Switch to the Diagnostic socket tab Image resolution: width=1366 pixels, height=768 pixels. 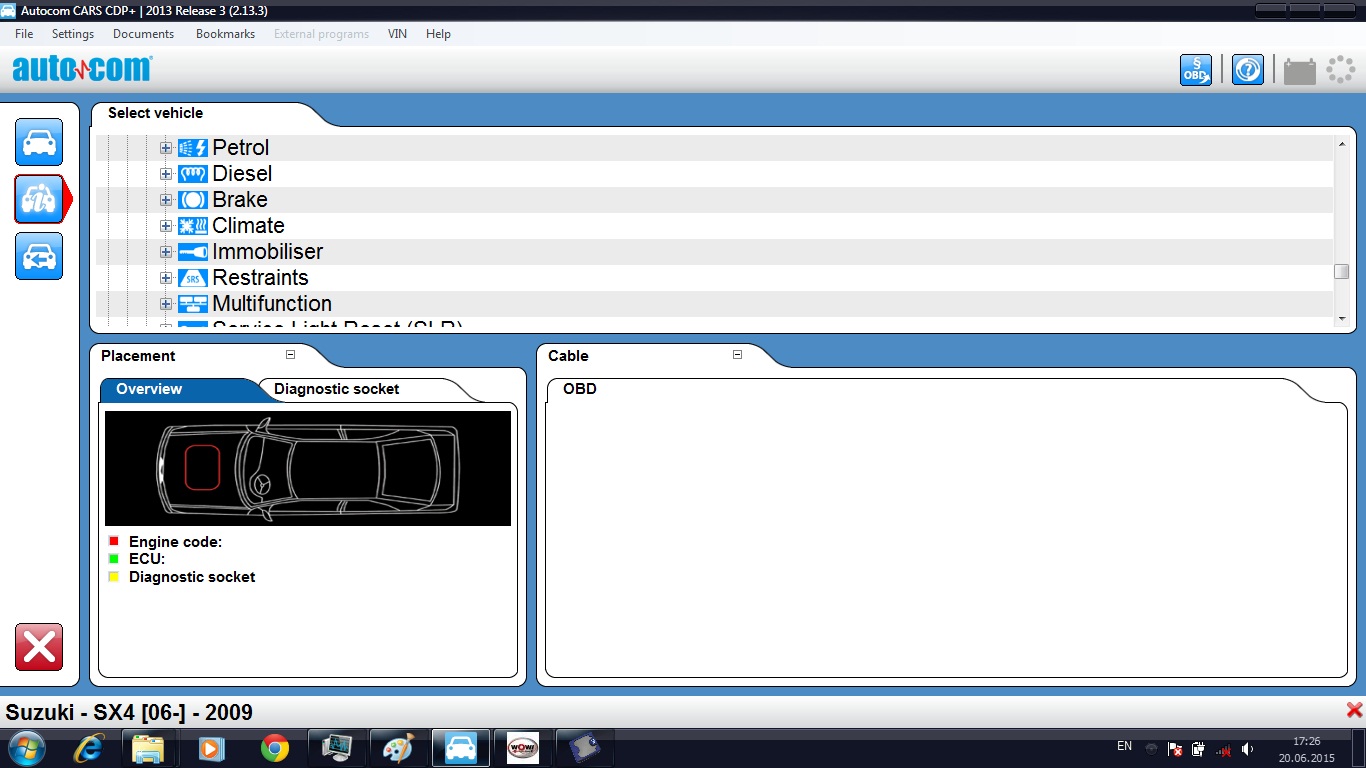[x=336, y=389]
